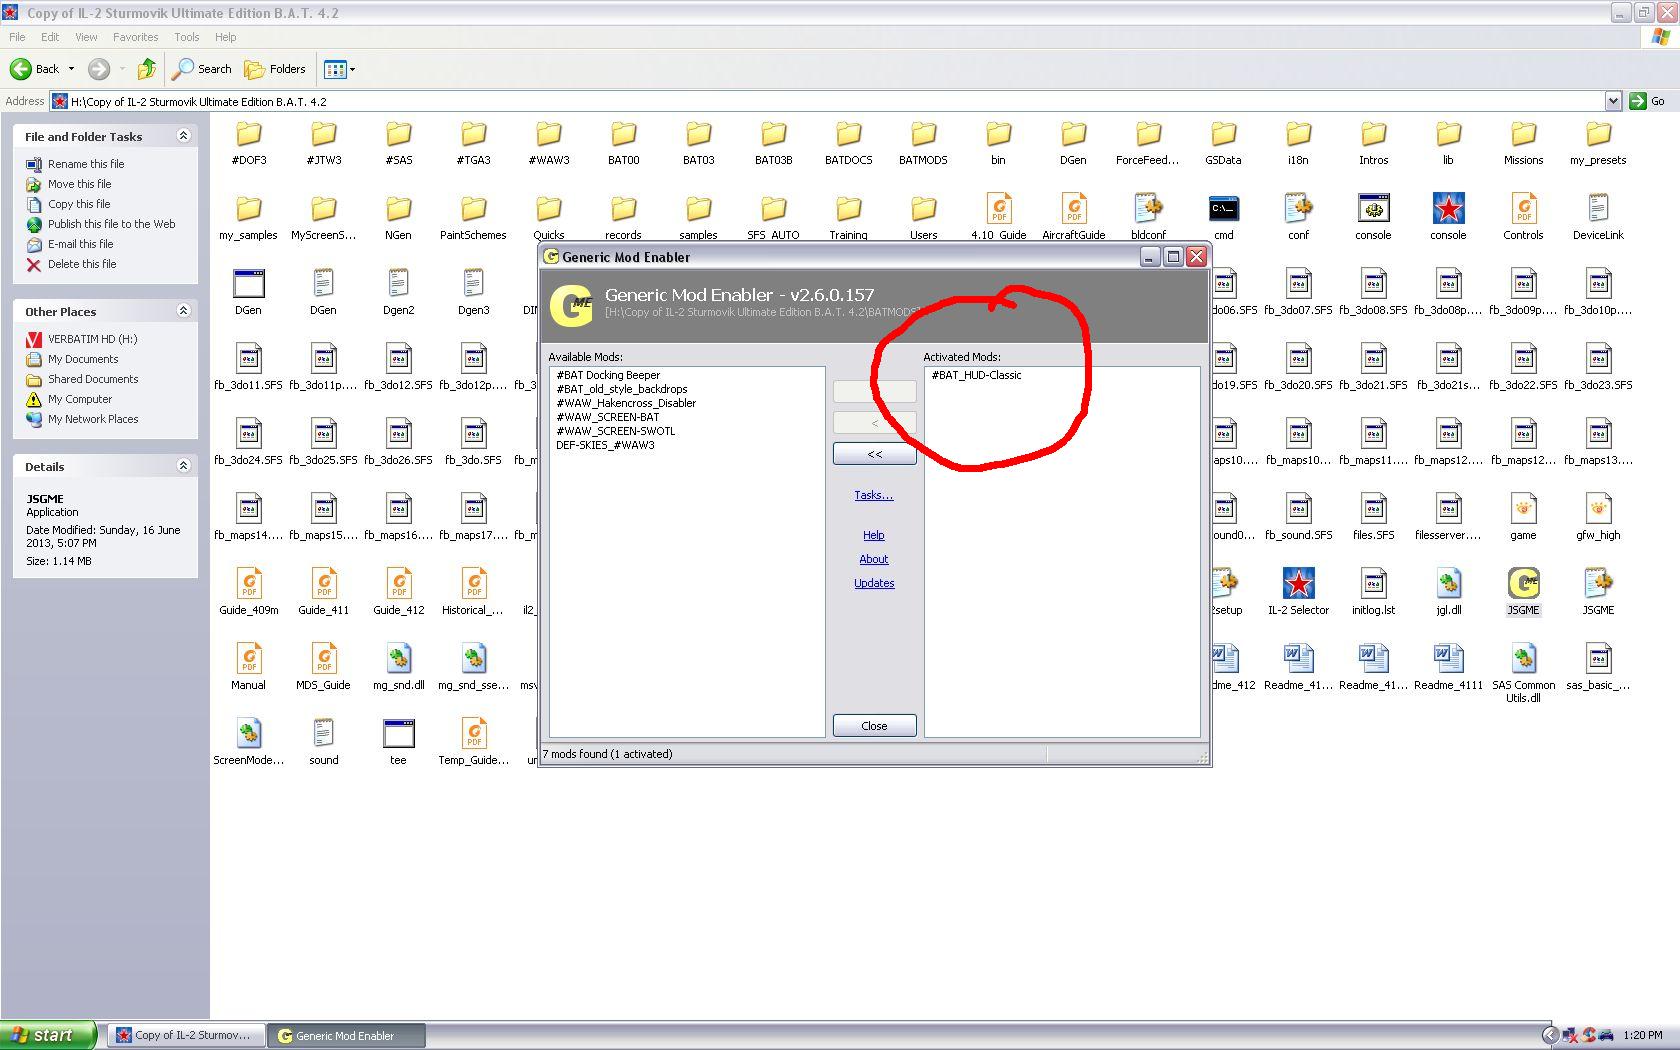
Task: Select the BATDOCS folder
Action: pos(848,142)
